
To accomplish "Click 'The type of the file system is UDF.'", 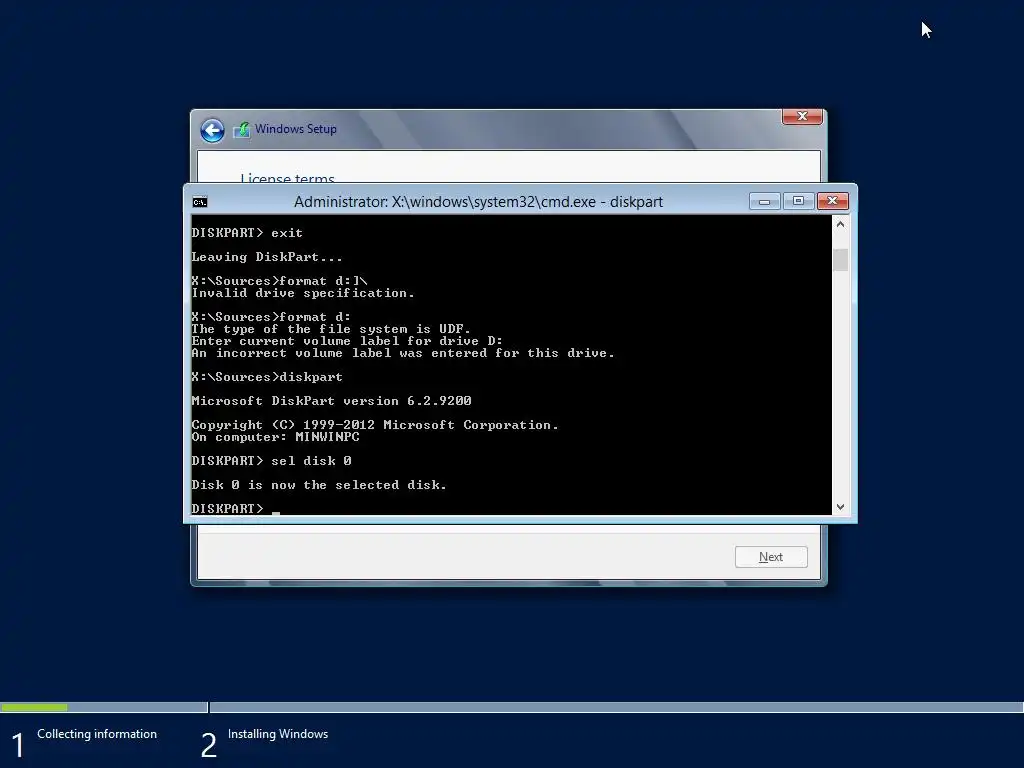I will [331, 329].
